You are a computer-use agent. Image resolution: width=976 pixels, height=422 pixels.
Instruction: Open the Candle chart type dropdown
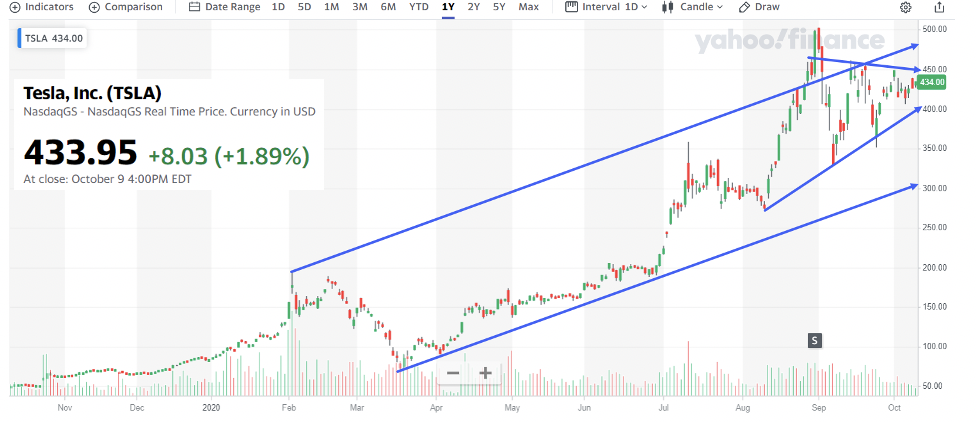pos(693,7)
